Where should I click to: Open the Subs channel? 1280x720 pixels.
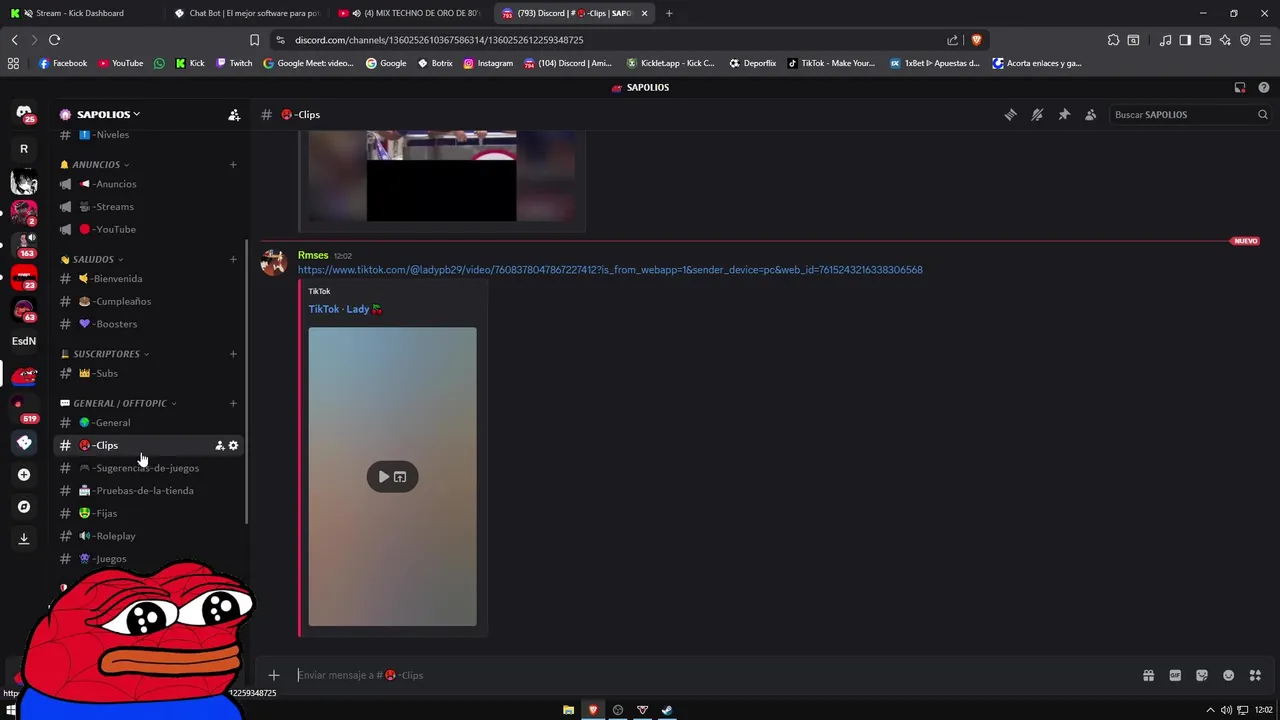click(150, 374)
